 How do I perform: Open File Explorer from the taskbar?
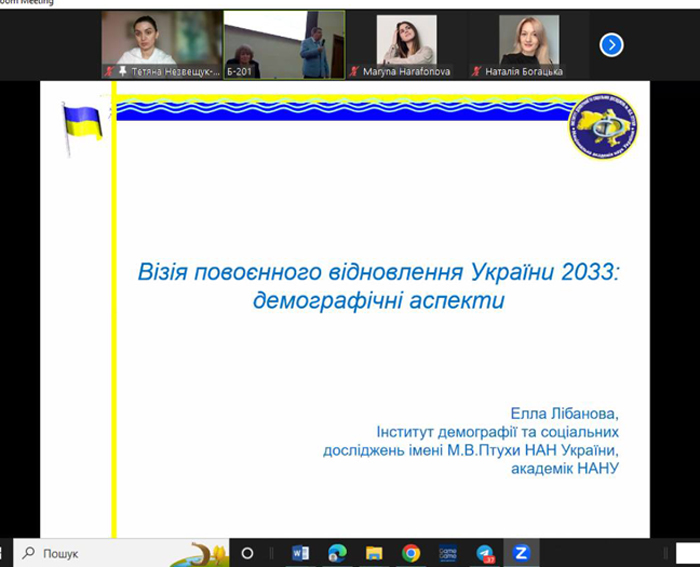pos(374,554)
